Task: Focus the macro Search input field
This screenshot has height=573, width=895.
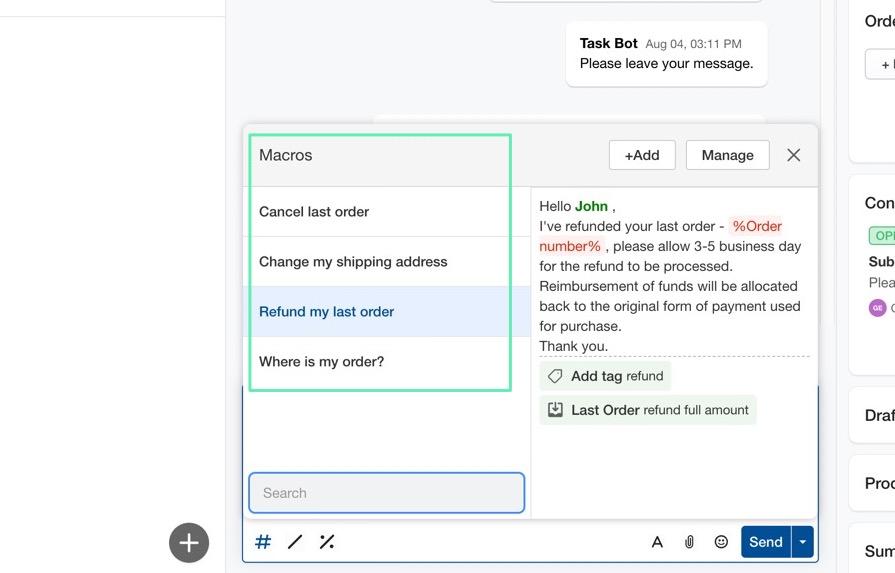Action: [x=386, y=493]
